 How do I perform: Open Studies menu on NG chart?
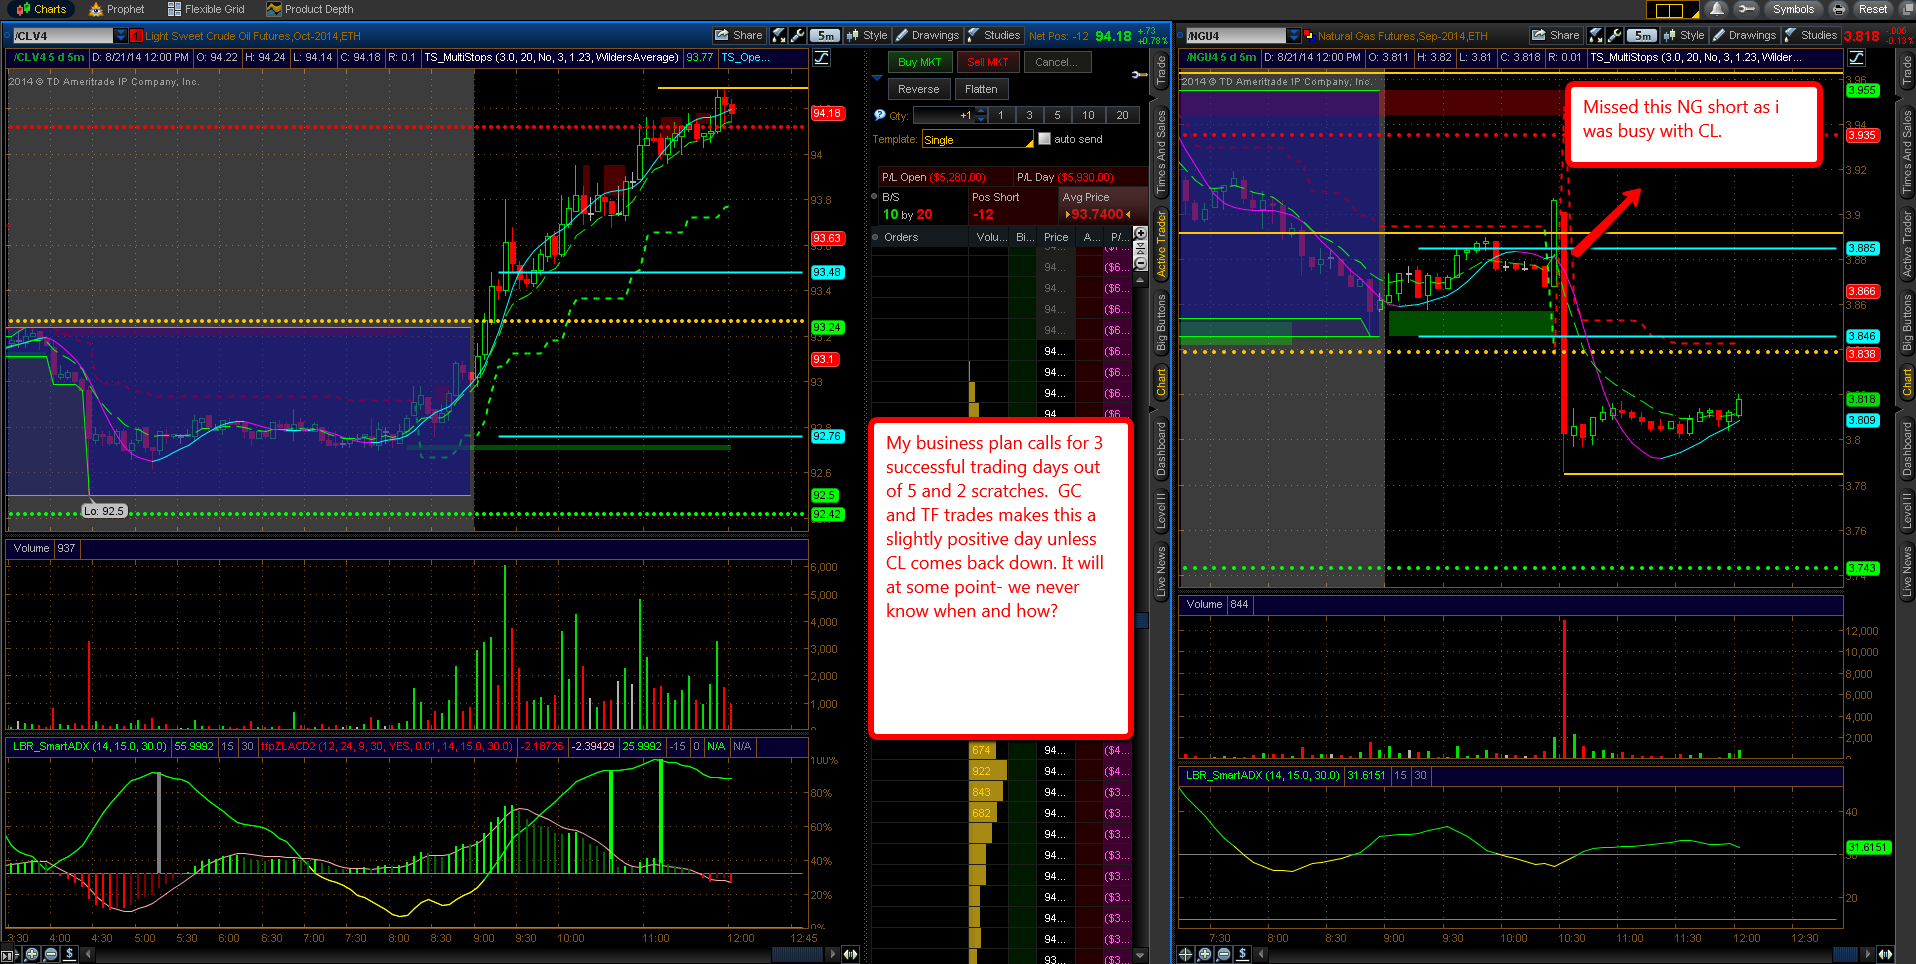(1811, 35)
